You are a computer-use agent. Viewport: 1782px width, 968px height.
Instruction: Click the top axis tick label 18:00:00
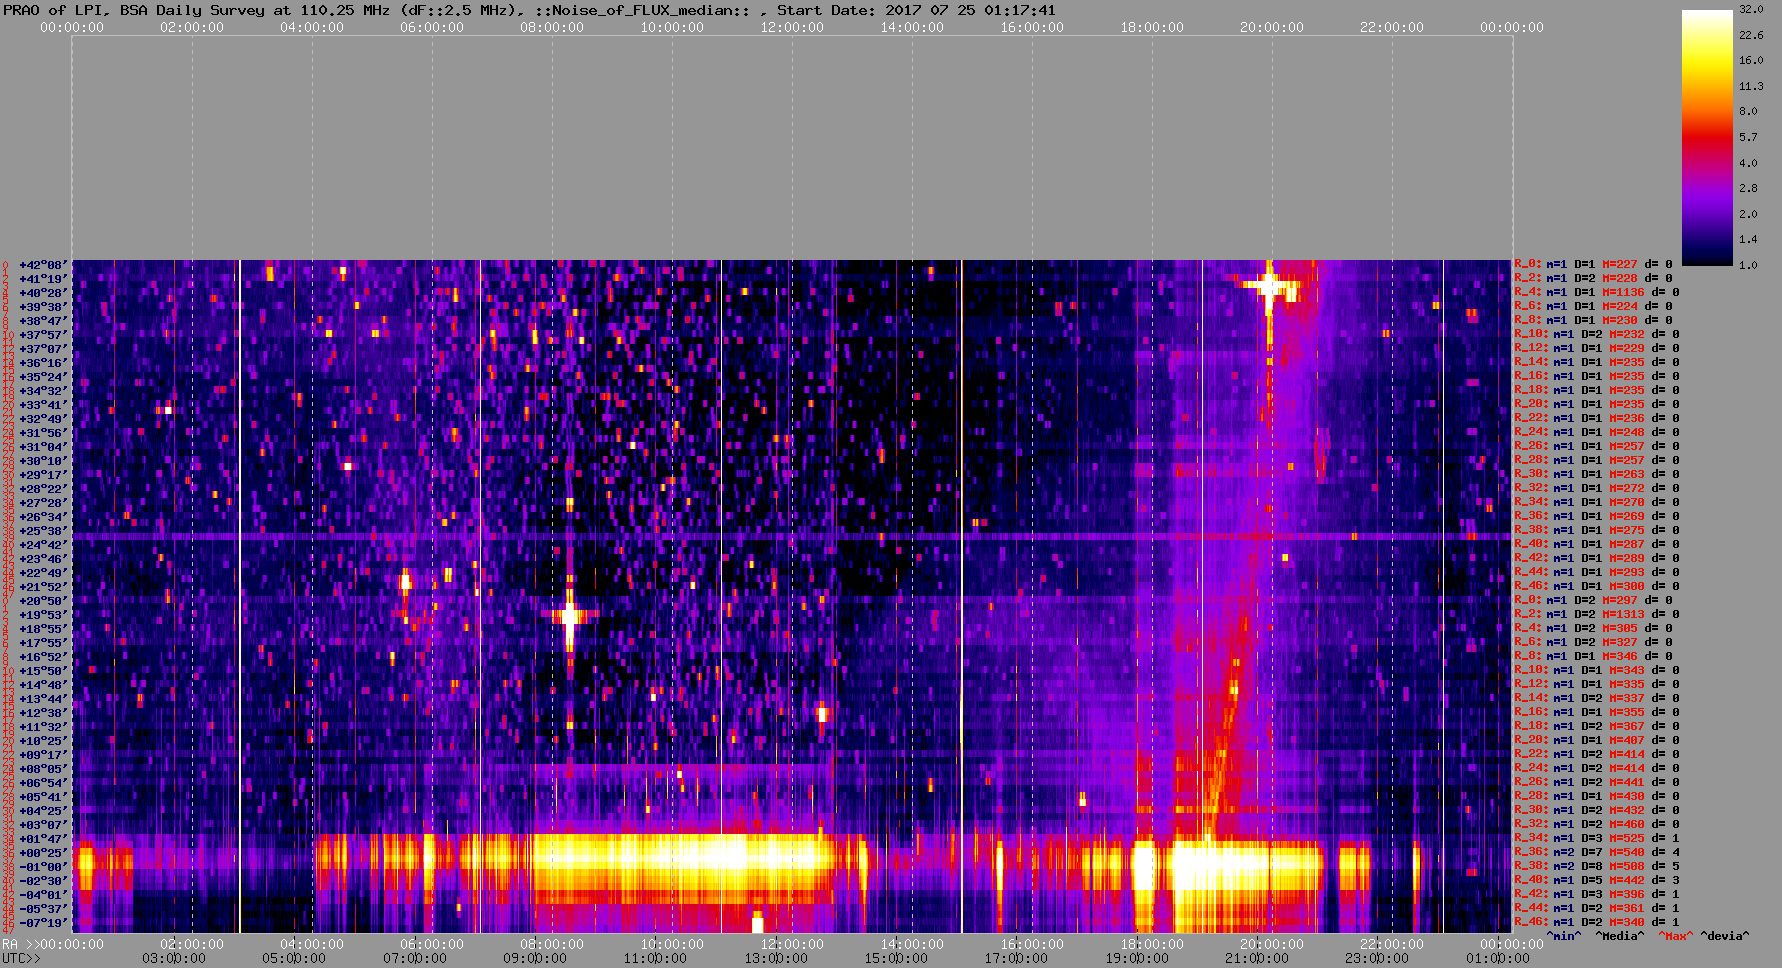click(1152, 27)
